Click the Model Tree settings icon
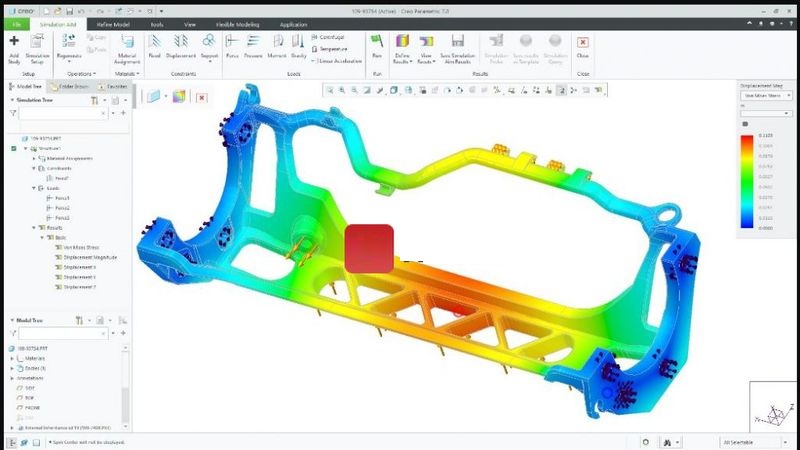The width and height of the screenshot is (800, 450). [x=79, y=320]
